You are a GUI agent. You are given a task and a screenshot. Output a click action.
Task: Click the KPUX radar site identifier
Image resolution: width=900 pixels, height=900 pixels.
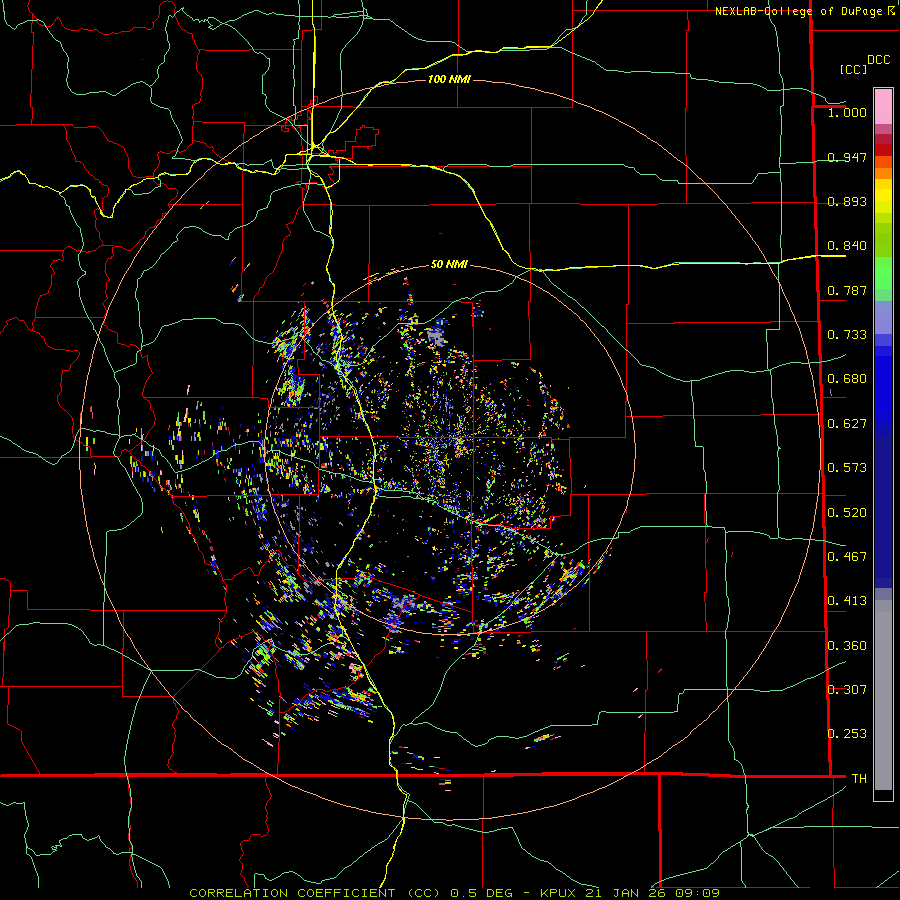(x=558, y=893)
